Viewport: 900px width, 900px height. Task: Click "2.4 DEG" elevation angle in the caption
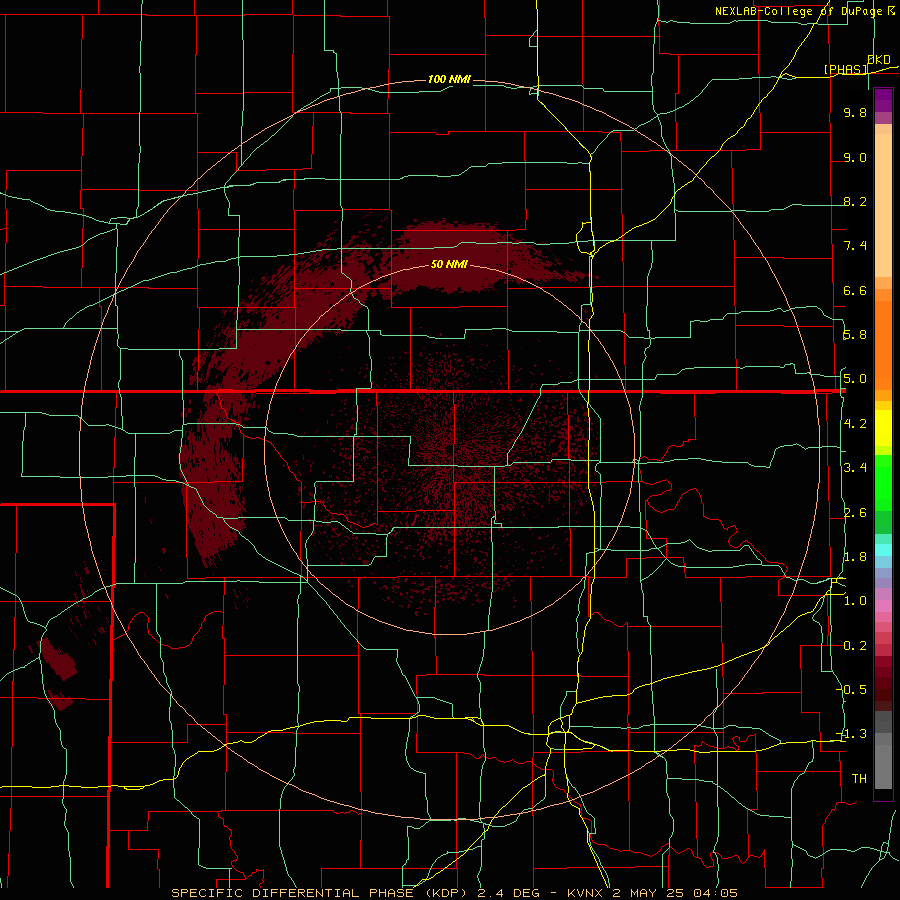pyautogui.click(x=507, y=893)
